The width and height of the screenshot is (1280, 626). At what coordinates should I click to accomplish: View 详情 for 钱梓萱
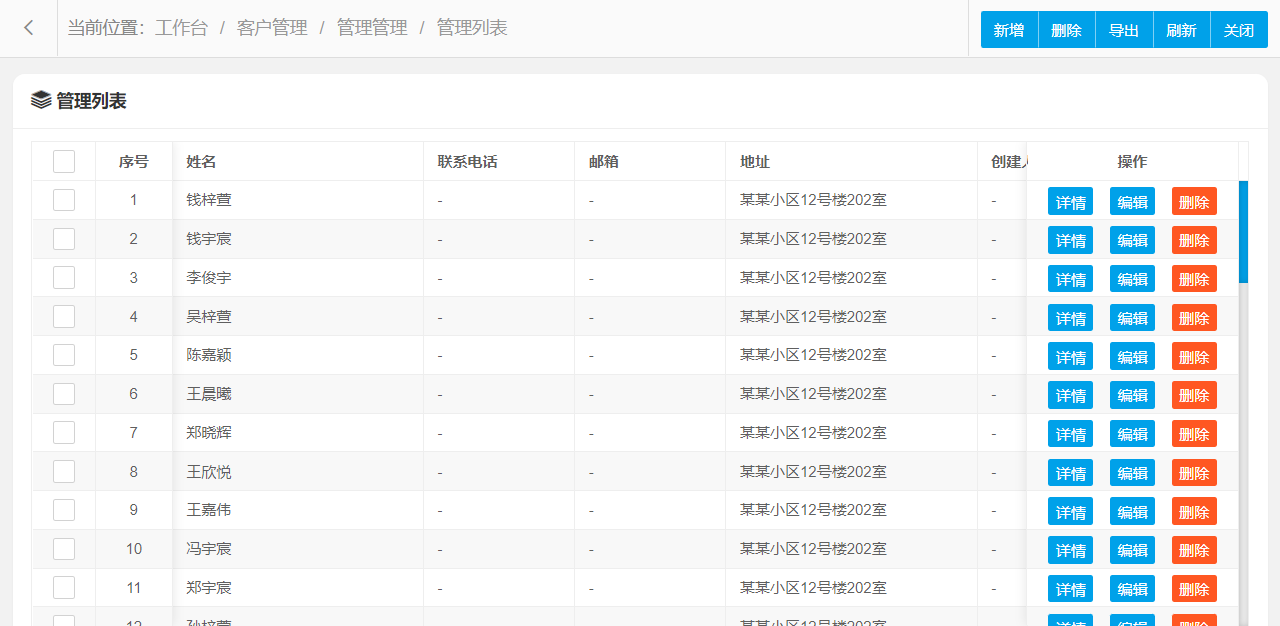tap(1070, 201)
